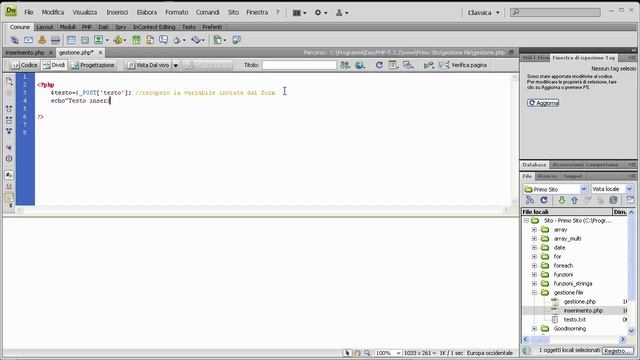Refresh the Files panel list
Image resolution: width=640 pixels, height=360 pixels.
tap(544, 200)
